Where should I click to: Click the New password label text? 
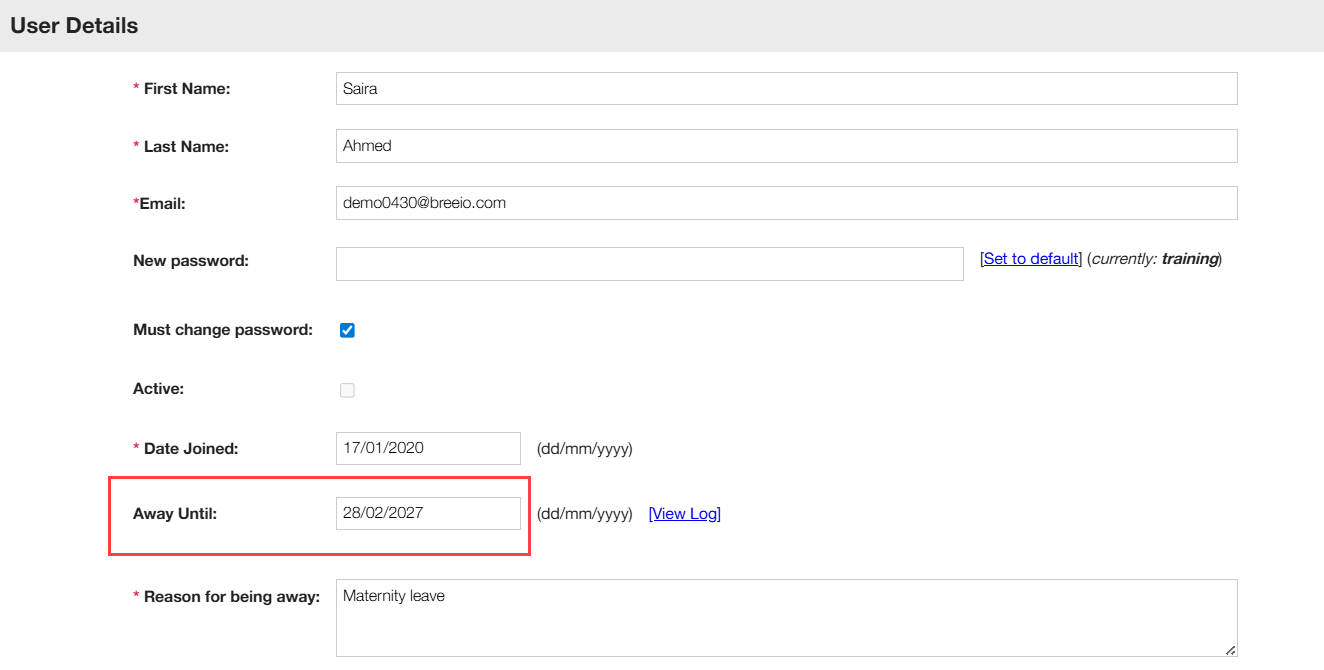(190, 261)
